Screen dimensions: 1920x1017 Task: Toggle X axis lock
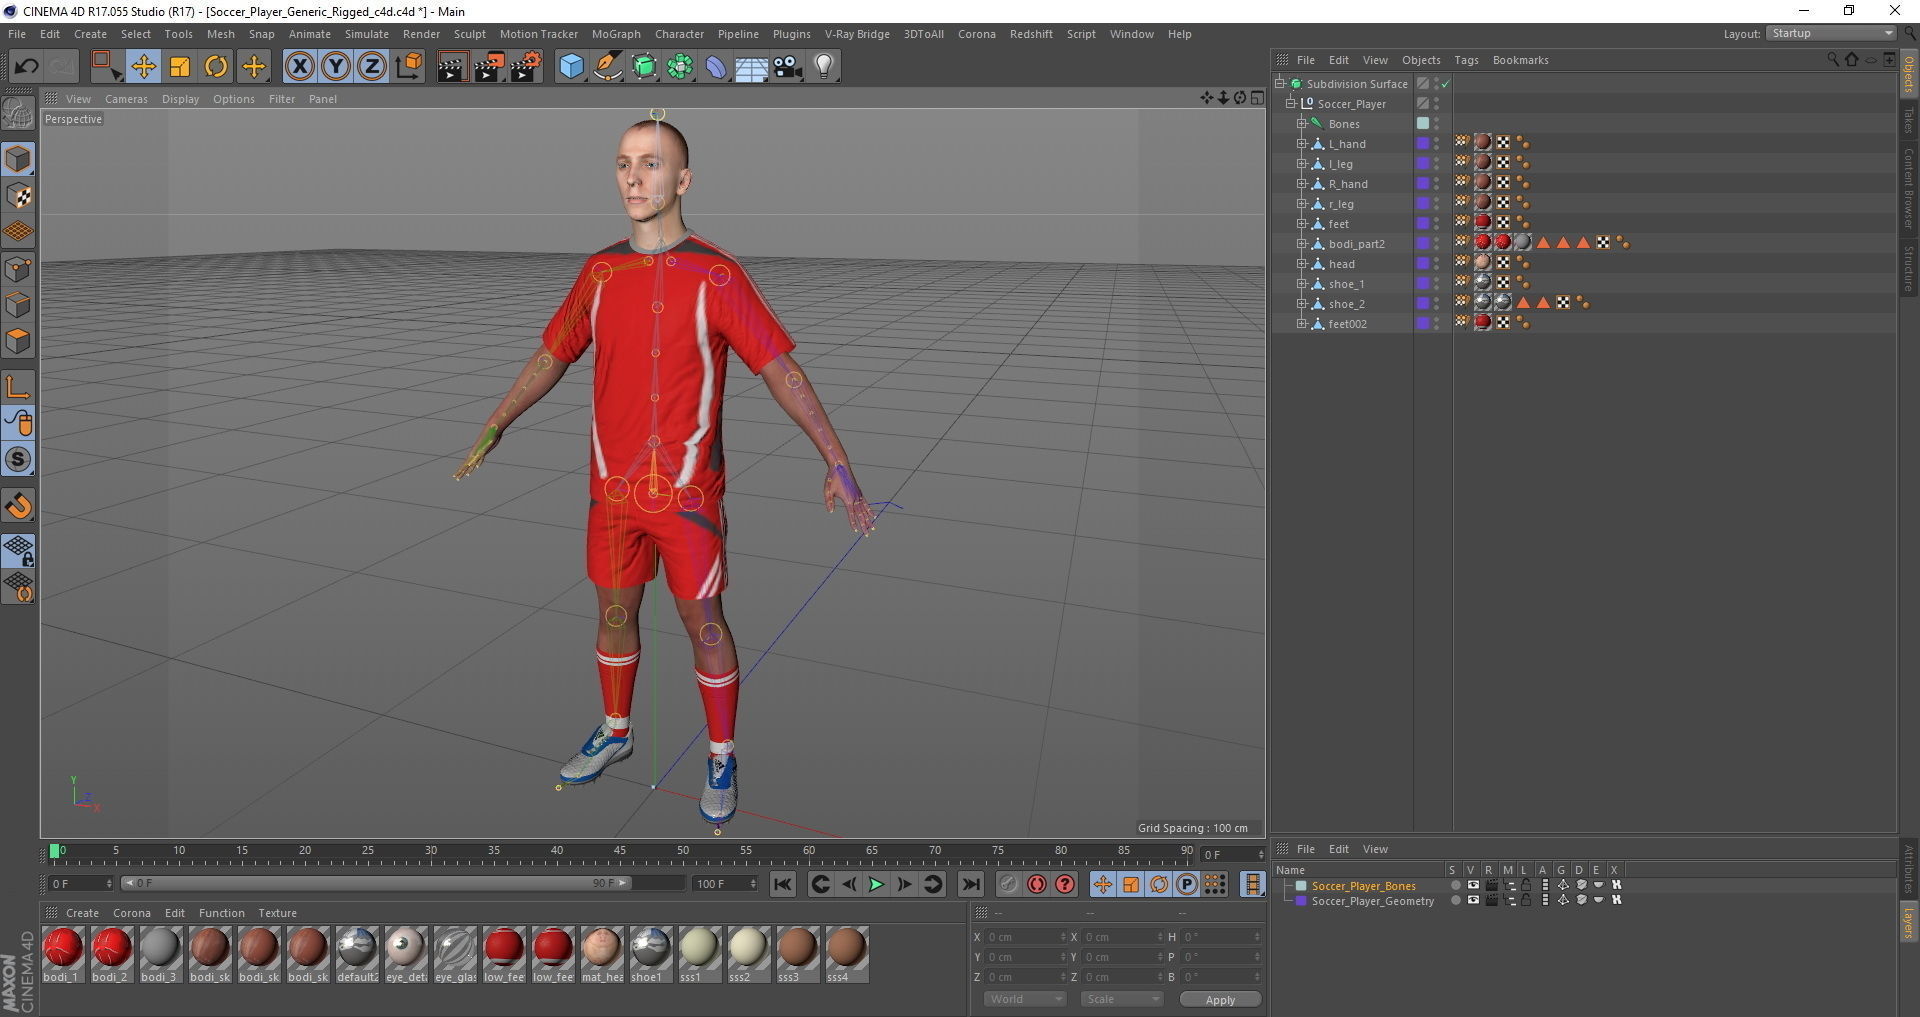point(299,67)
